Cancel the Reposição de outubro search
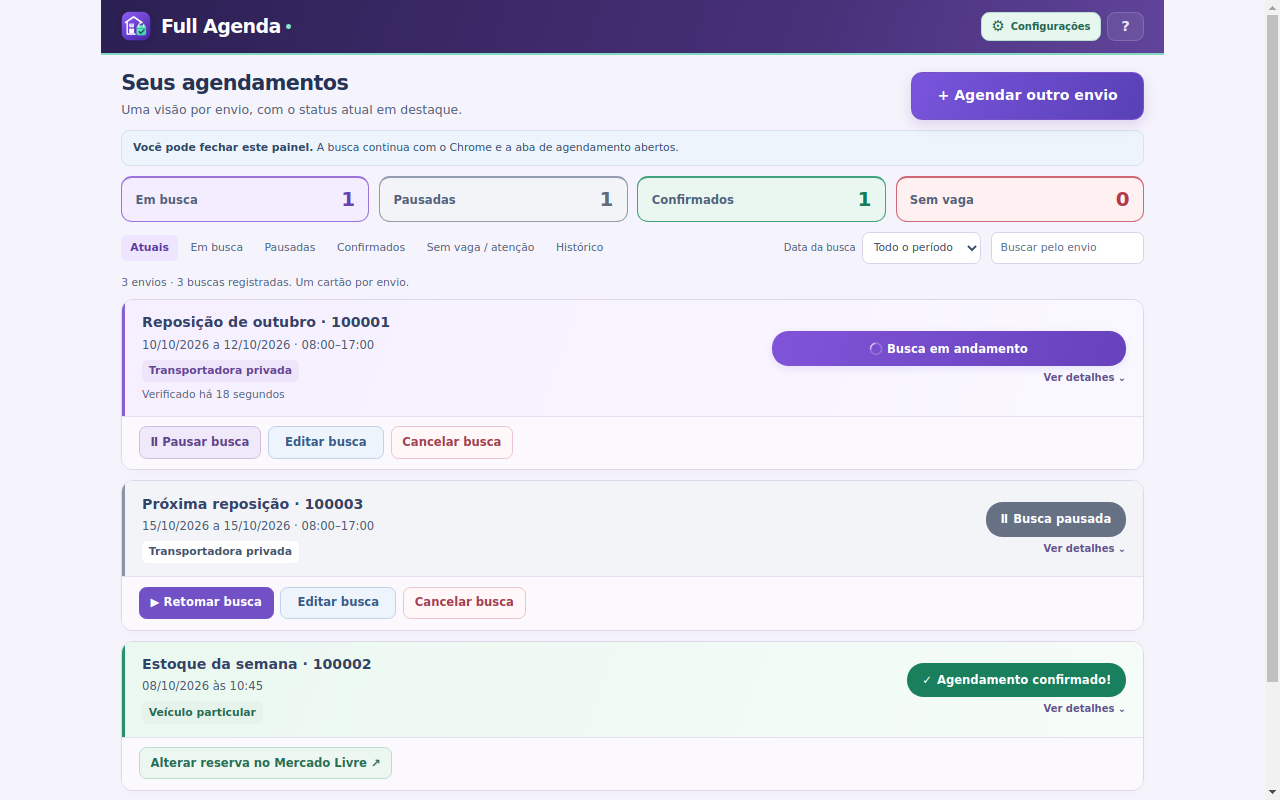 coord(452,442)
